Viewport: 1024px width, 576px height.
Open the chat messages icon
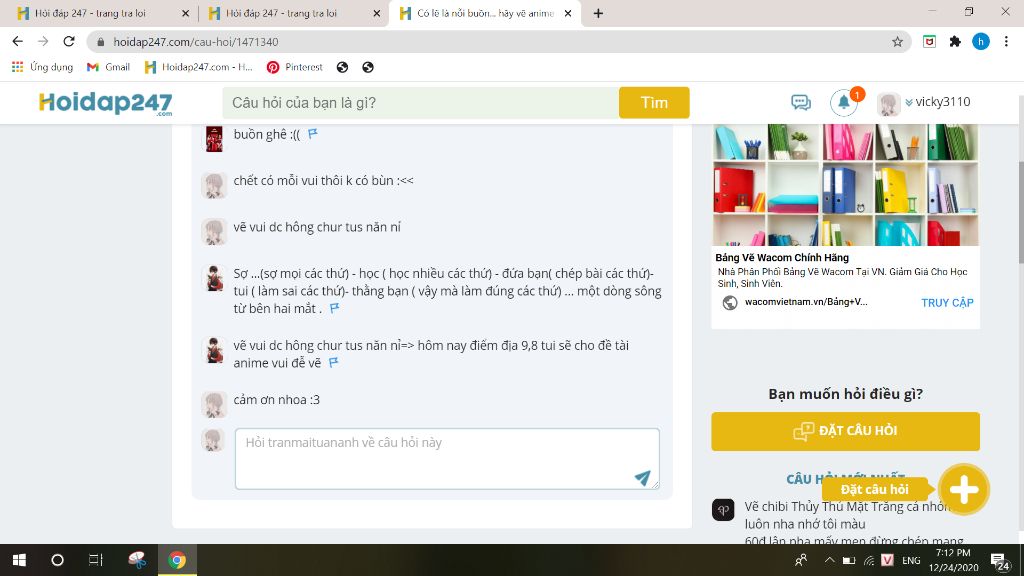(801, 103)
